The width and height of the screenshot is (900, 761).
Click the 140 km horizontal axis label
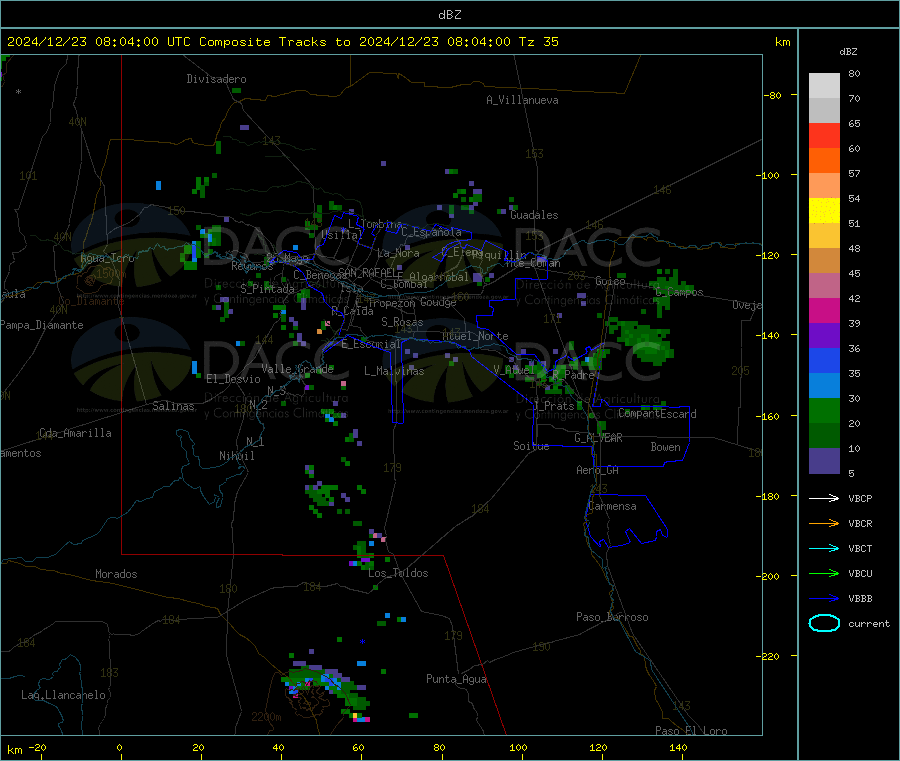pos(678,747)
